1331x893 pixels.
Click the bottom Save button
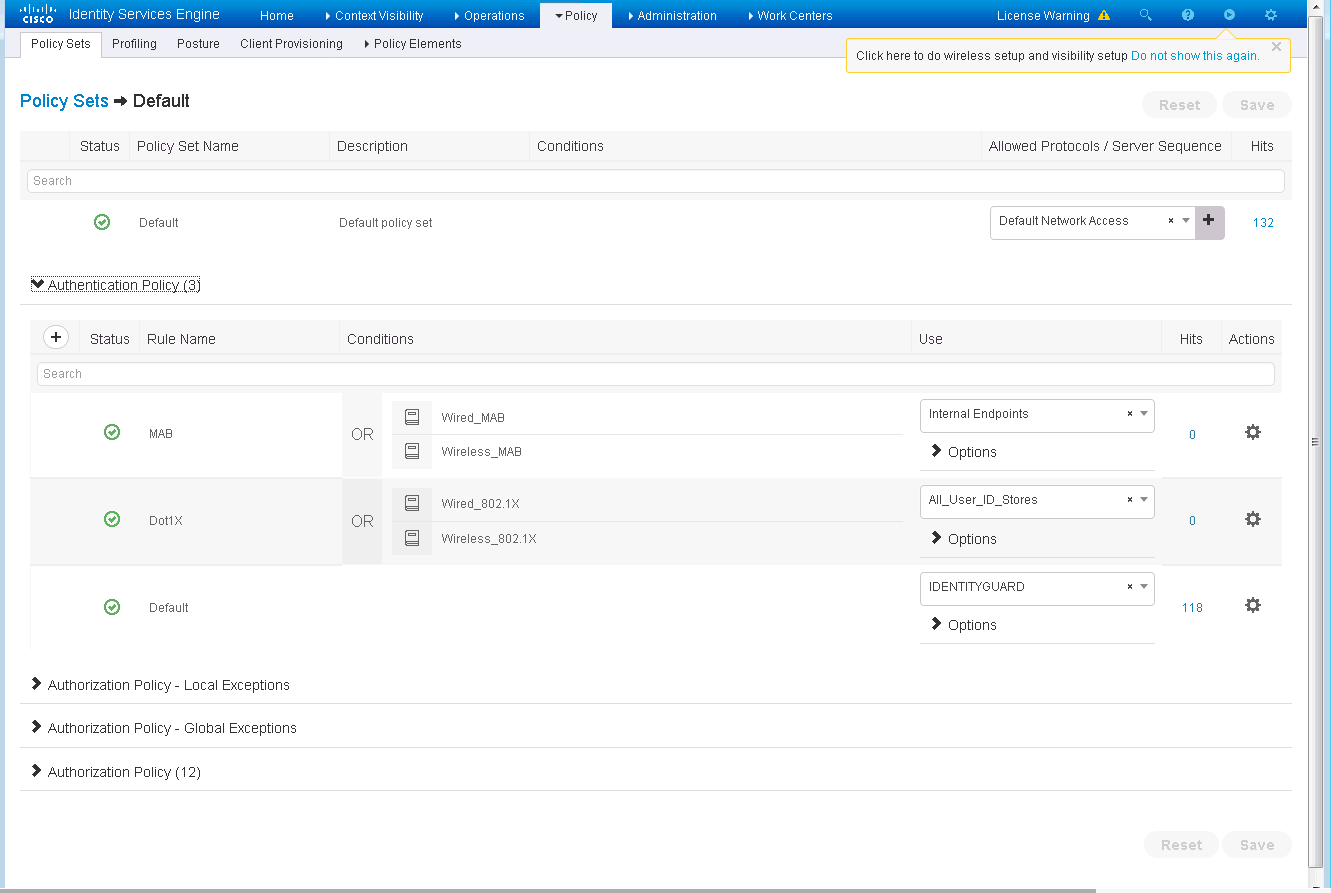point(1257,845)
